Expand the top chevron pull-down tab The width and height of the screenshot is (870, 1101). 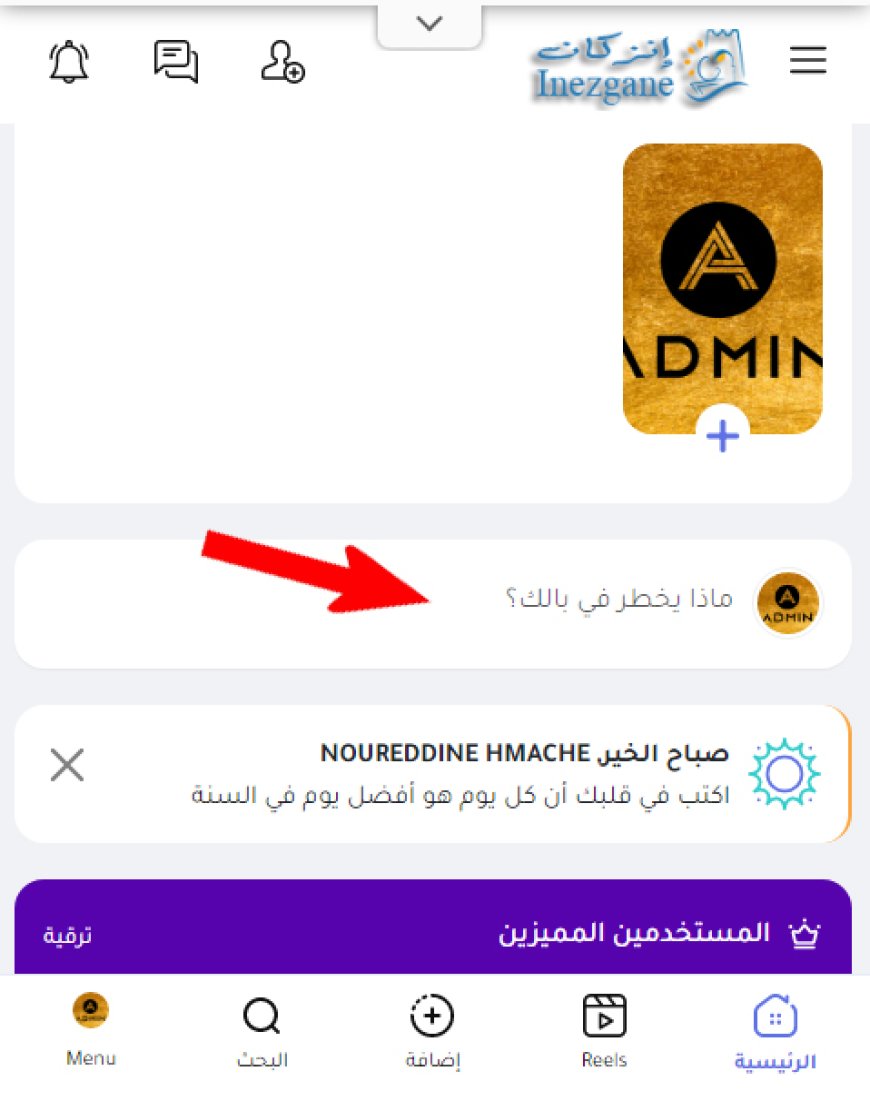tap(429, 24)
